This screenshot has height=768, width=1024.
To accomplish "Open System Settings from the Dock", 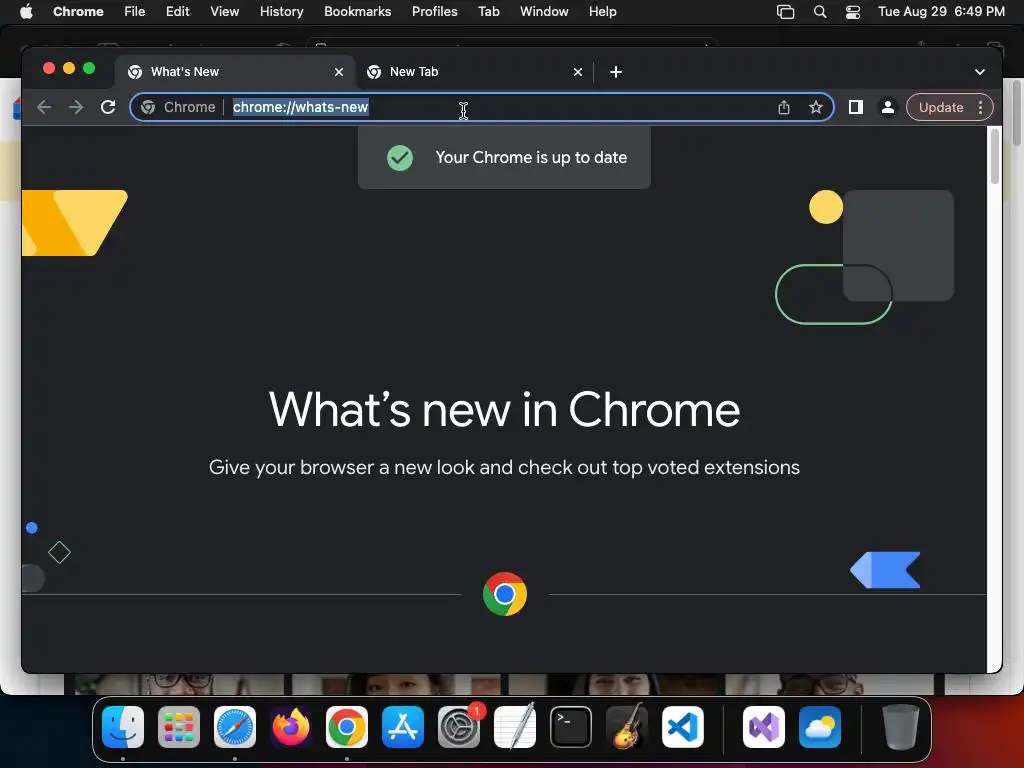I will [458, 727].
